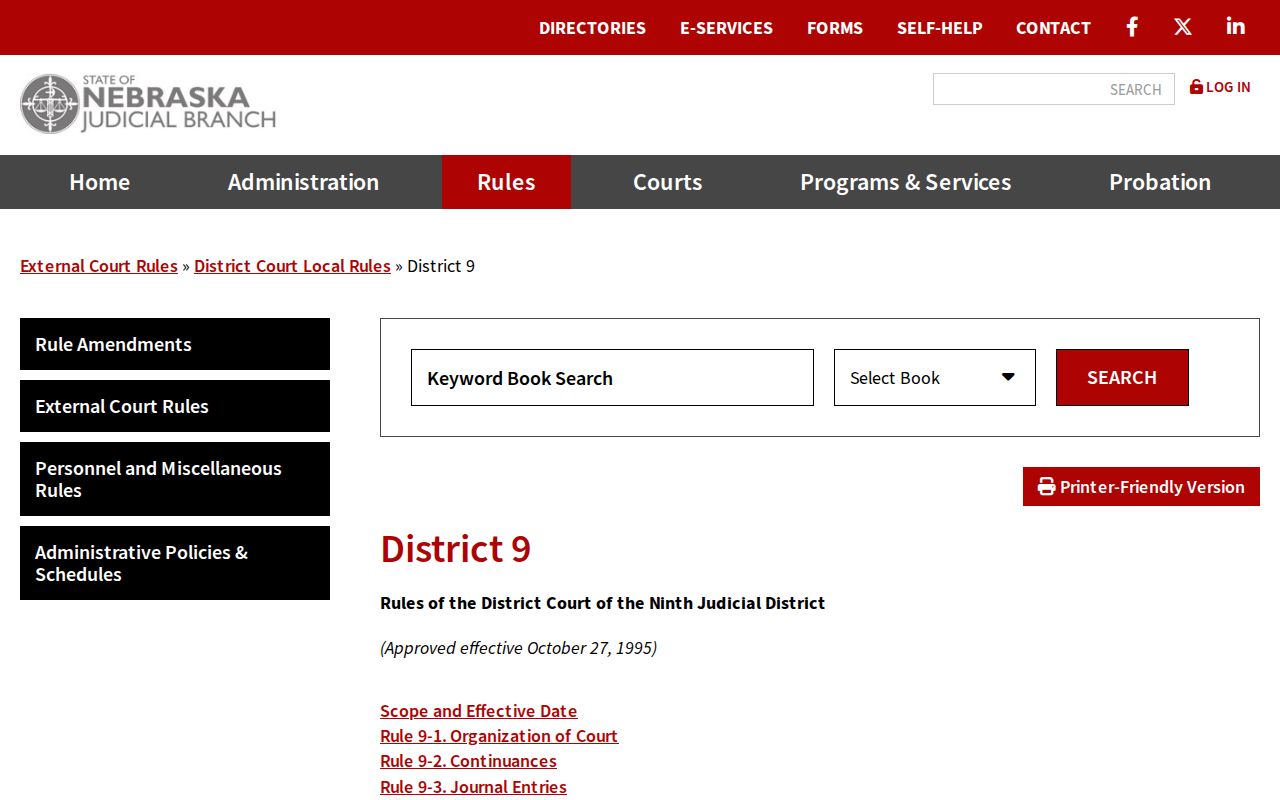Open the Scope and Effective Date link
The height and width of the screenshot is (800, 1280).
(479, 711)
